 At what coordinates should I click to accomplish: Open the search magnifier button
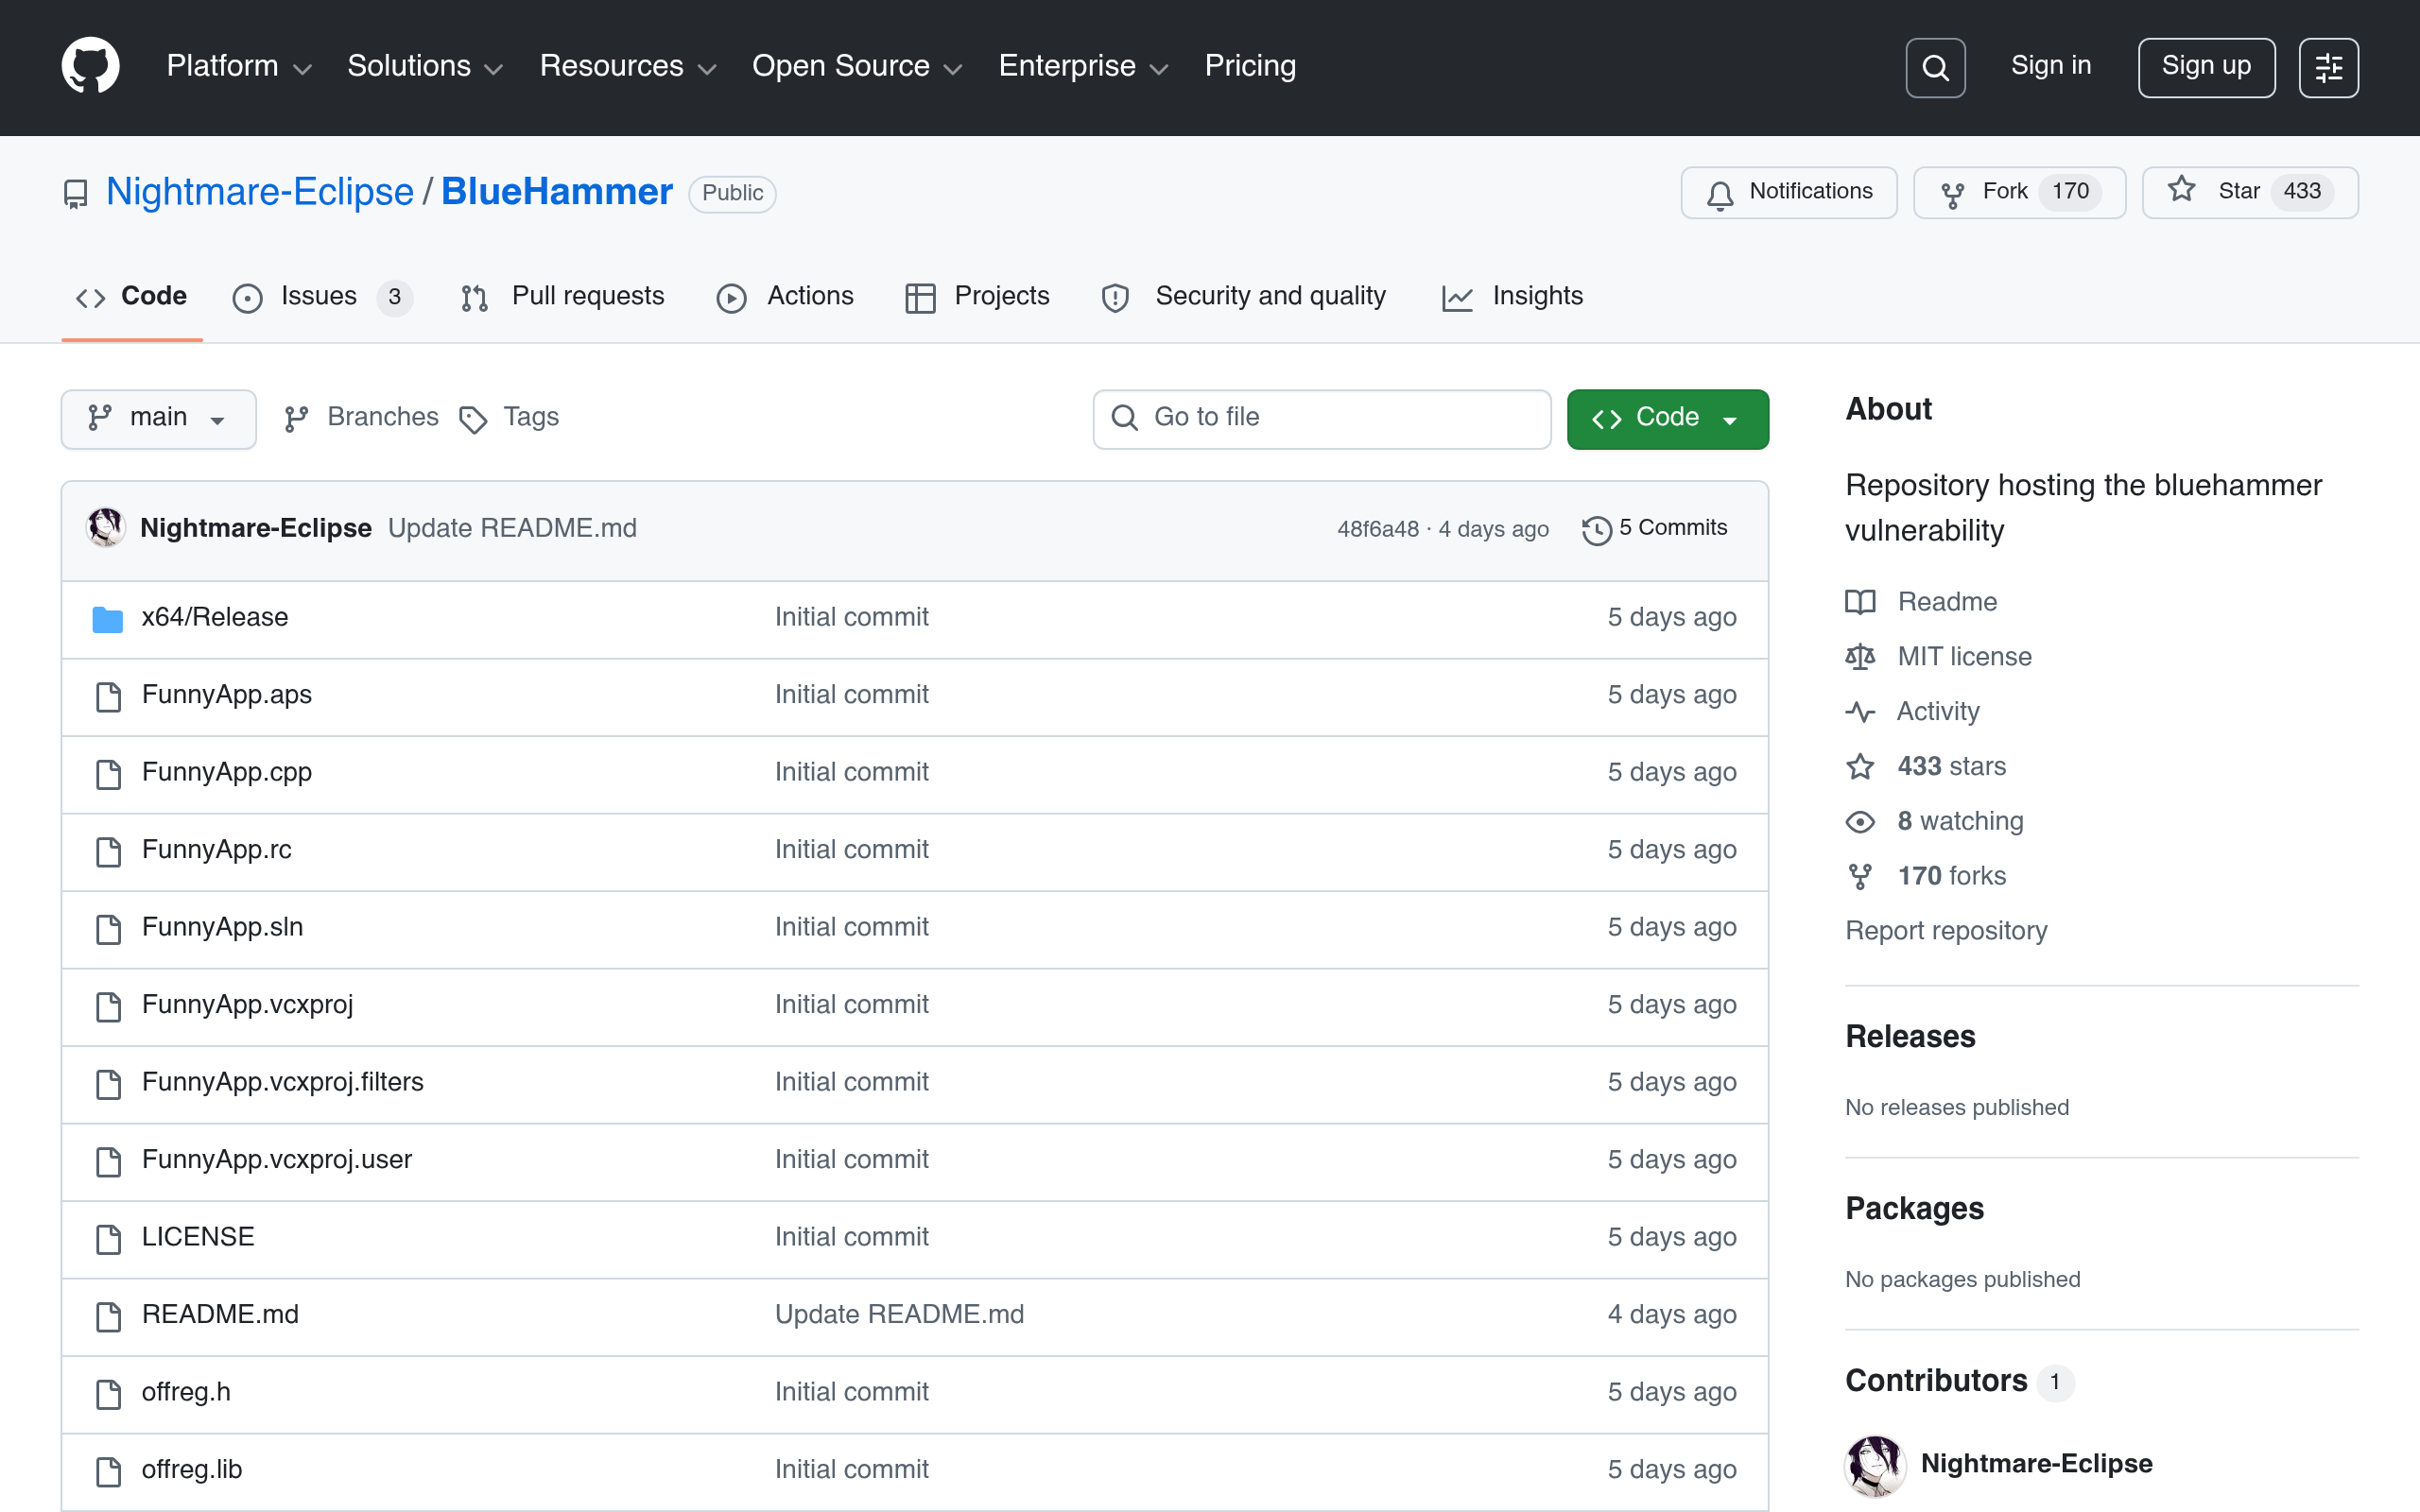coord(1935,67)
